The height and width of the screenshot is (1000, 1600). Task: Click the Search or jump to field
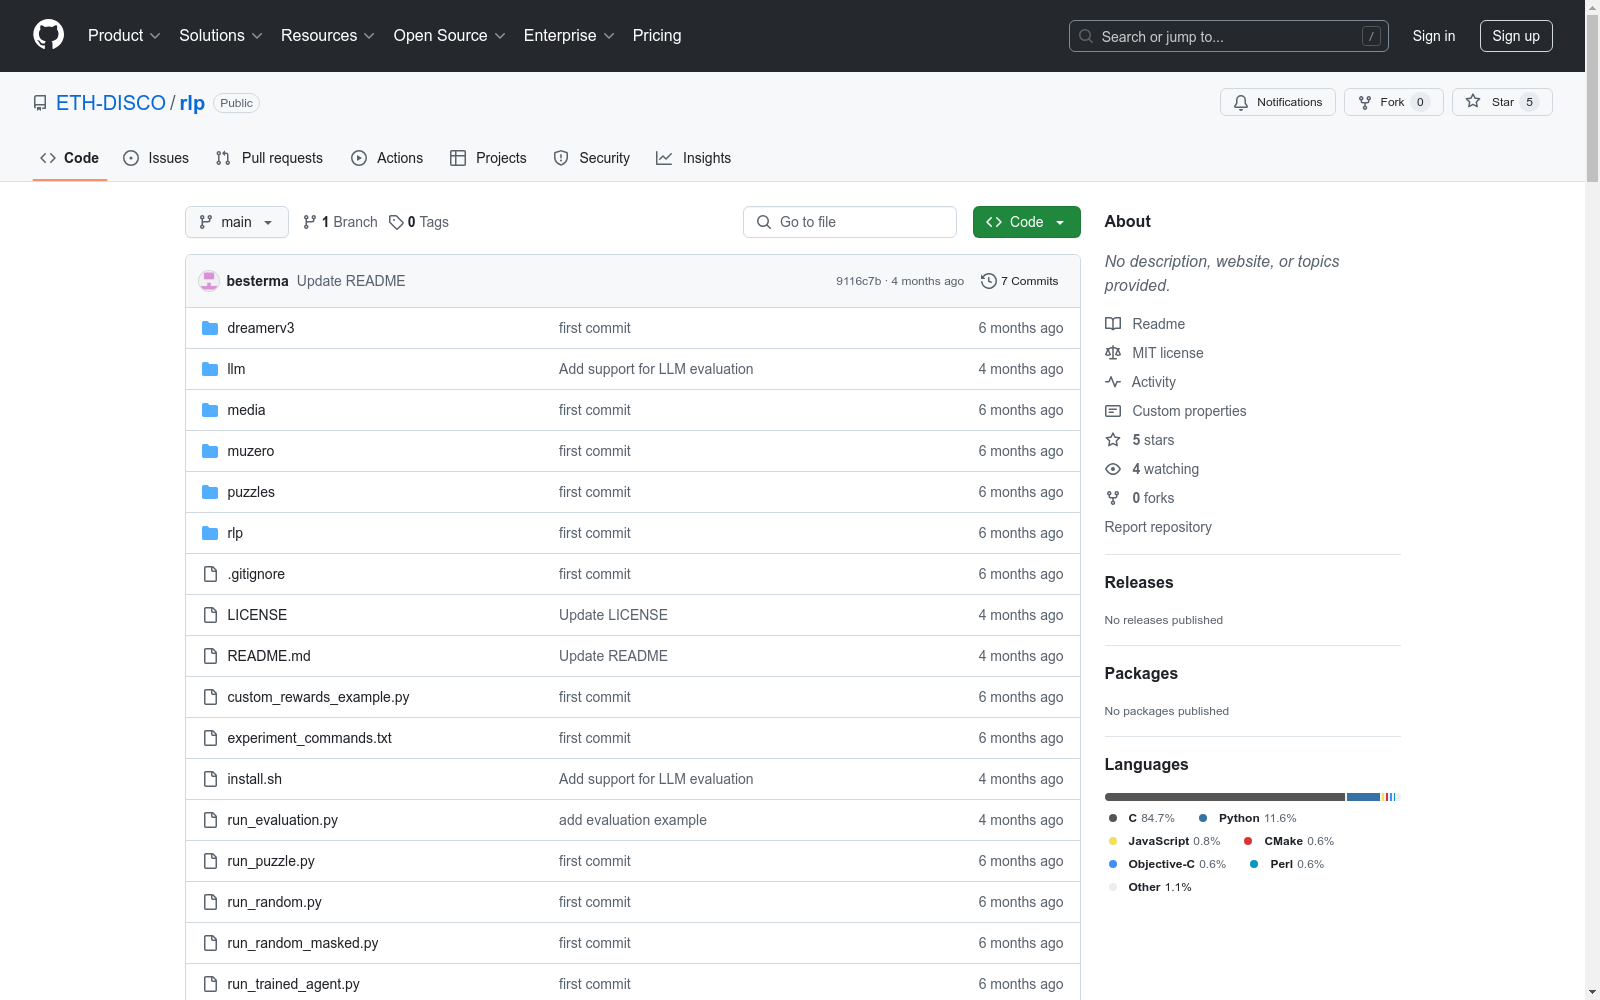pyautogui.click(x=1229, y=36)
